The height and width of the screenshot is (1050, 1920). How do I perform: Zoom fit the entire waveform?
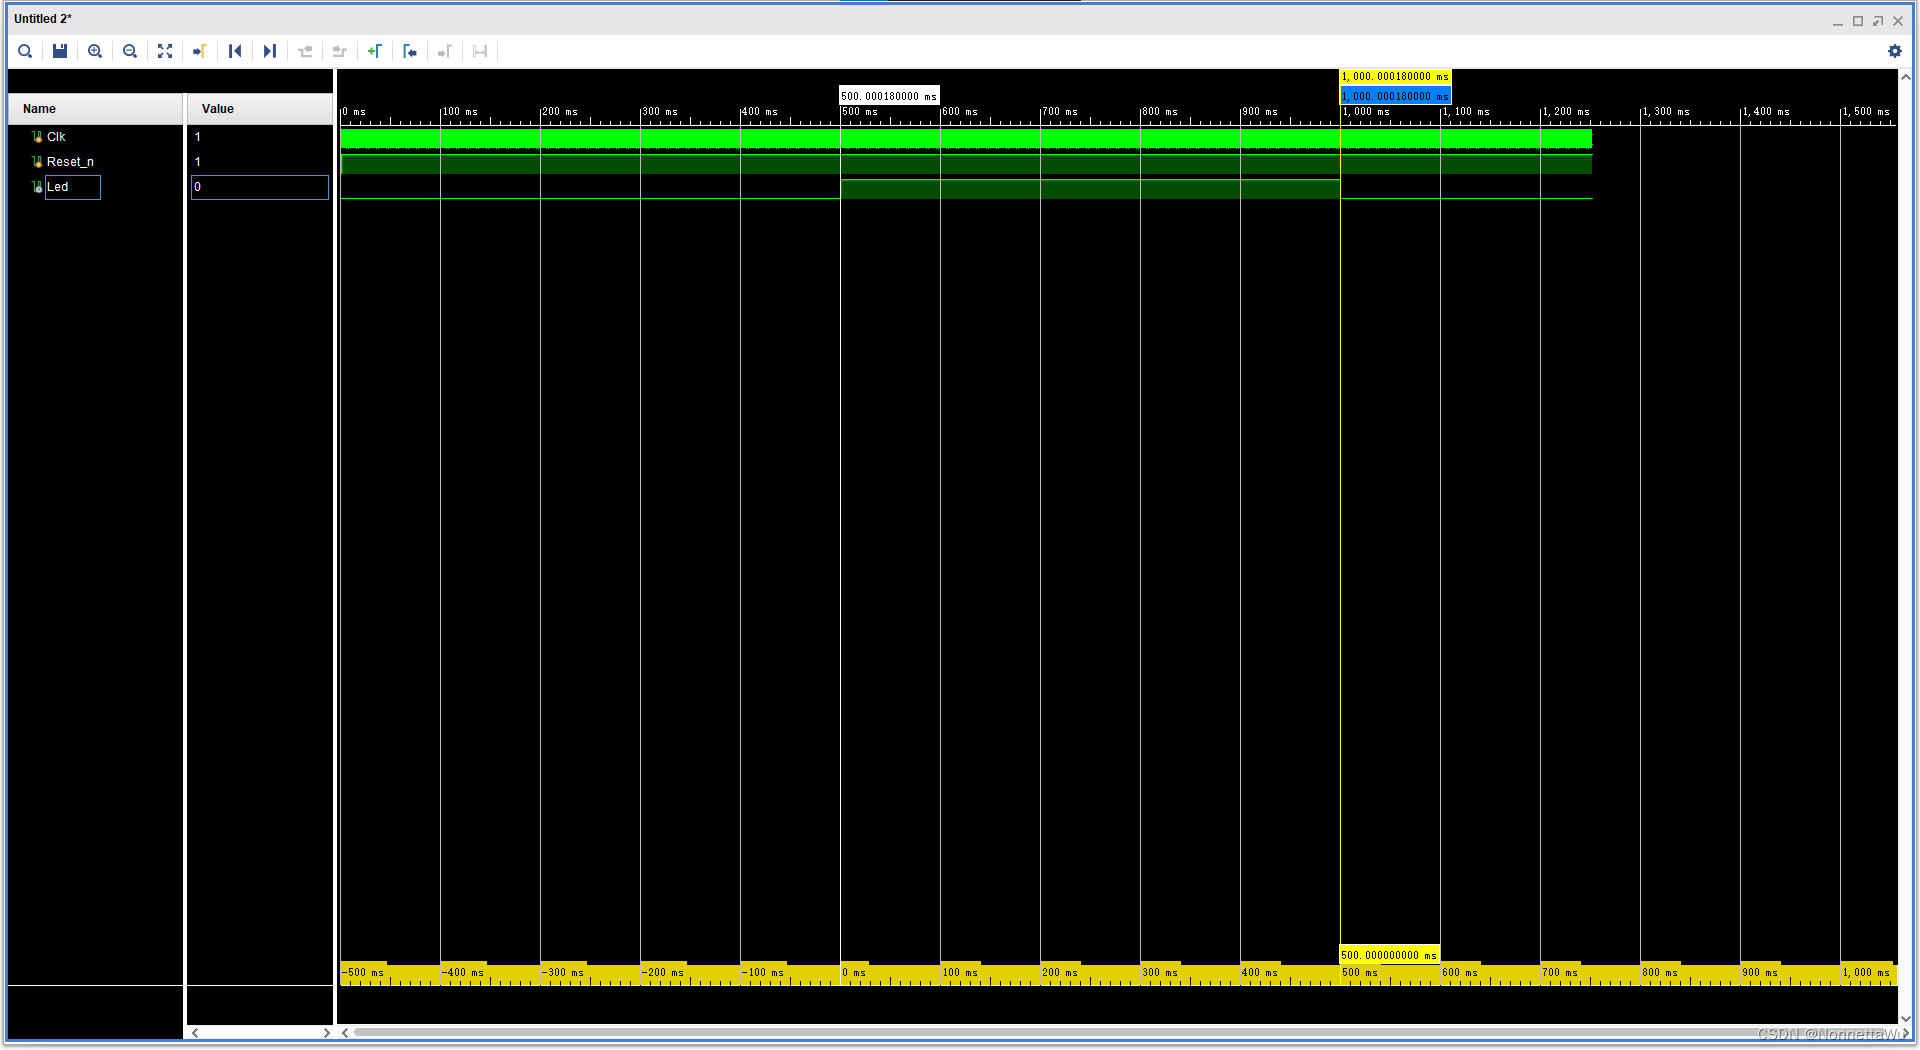(165, 51)
